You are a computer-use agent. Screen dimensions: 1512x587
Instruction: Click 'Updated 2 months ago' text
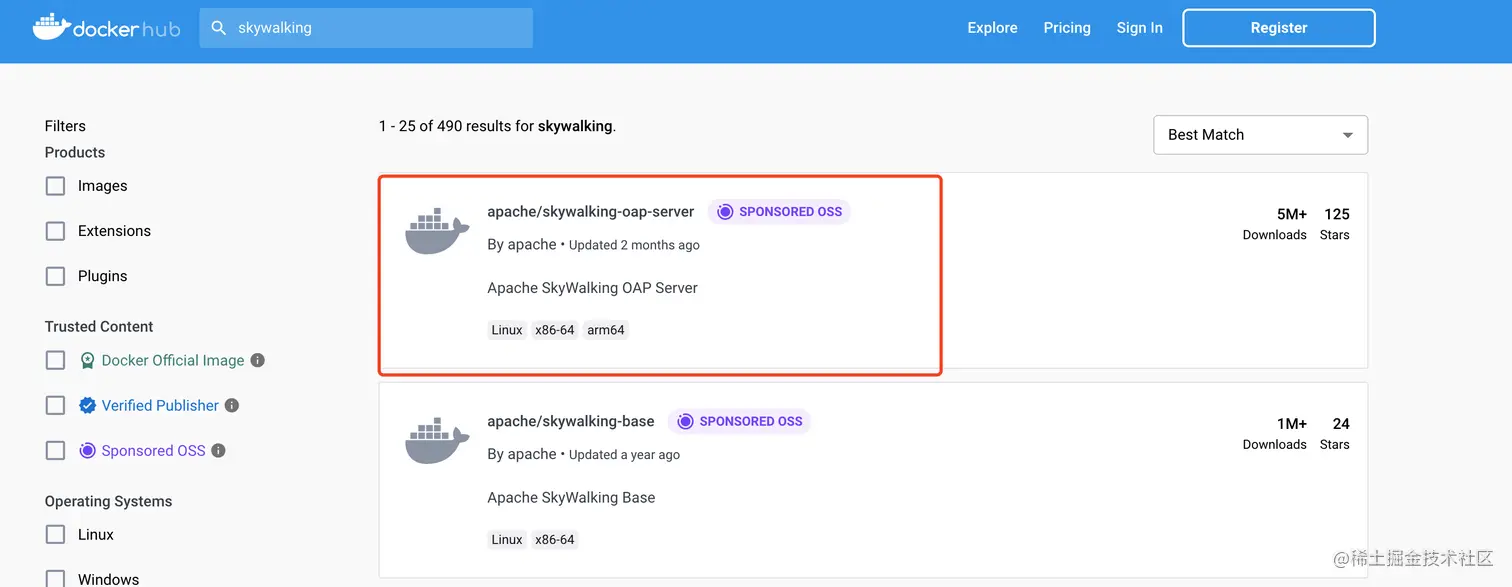[x=634, y=245]
